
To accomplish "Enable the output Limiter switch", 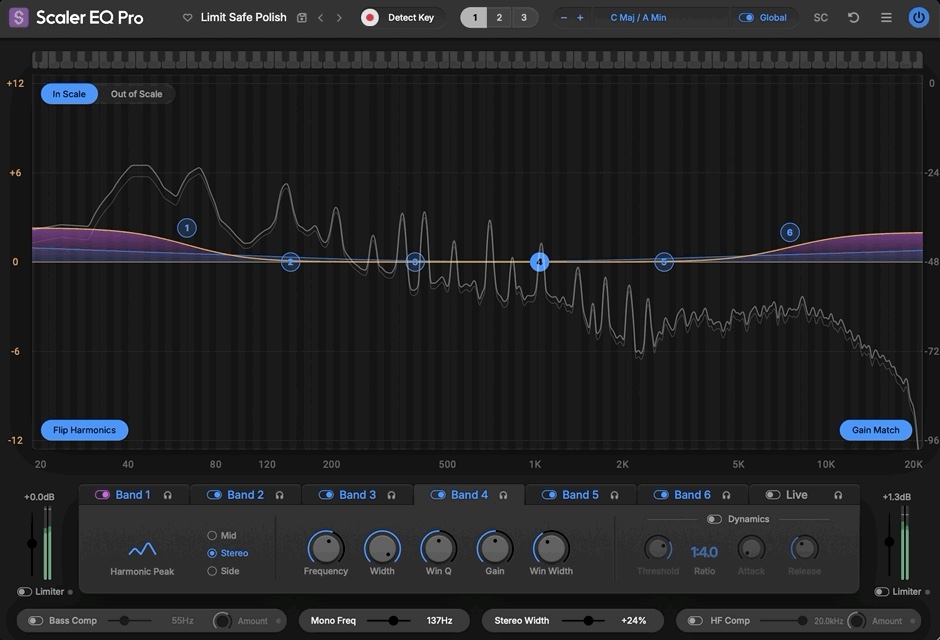I will pyautogui.click(x=882, y=592).
